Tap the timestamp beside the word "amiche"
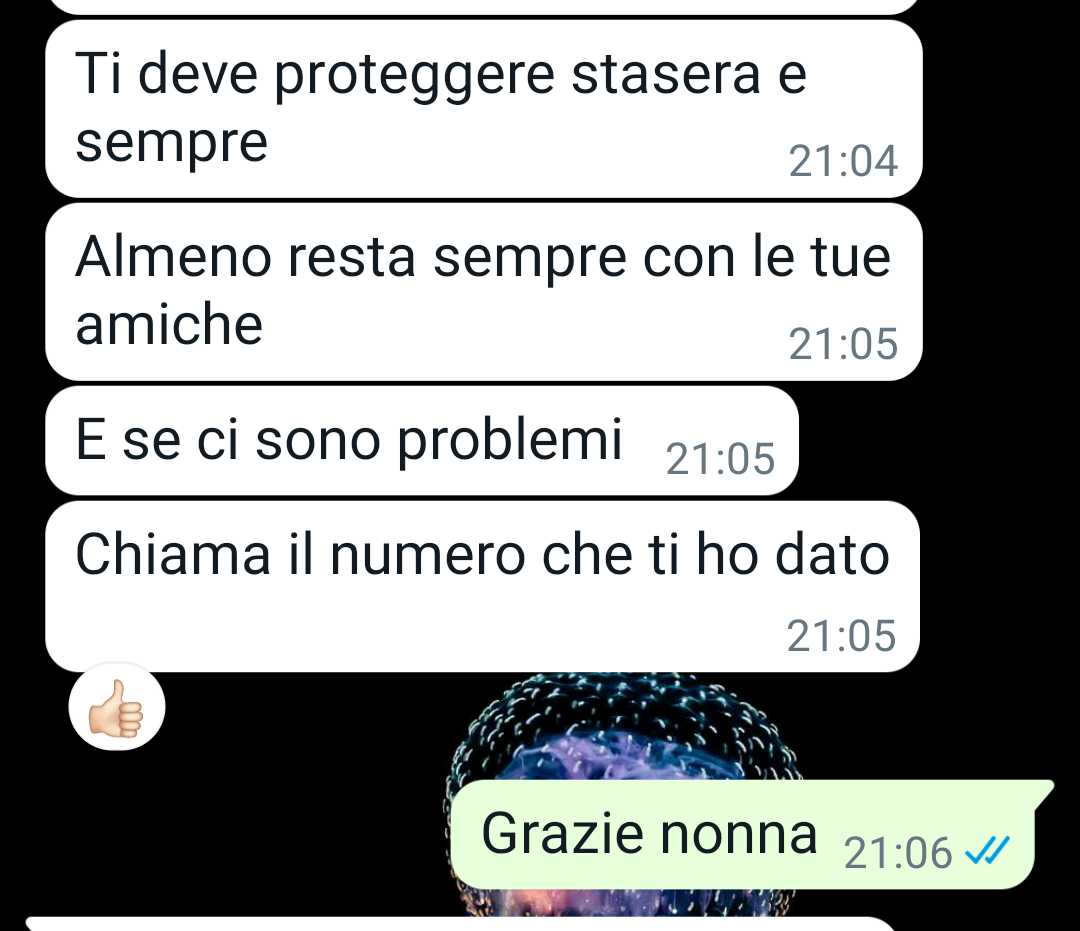Image resolution: width=1080 pixels, height=931 pixels. [x=843, y=344]
